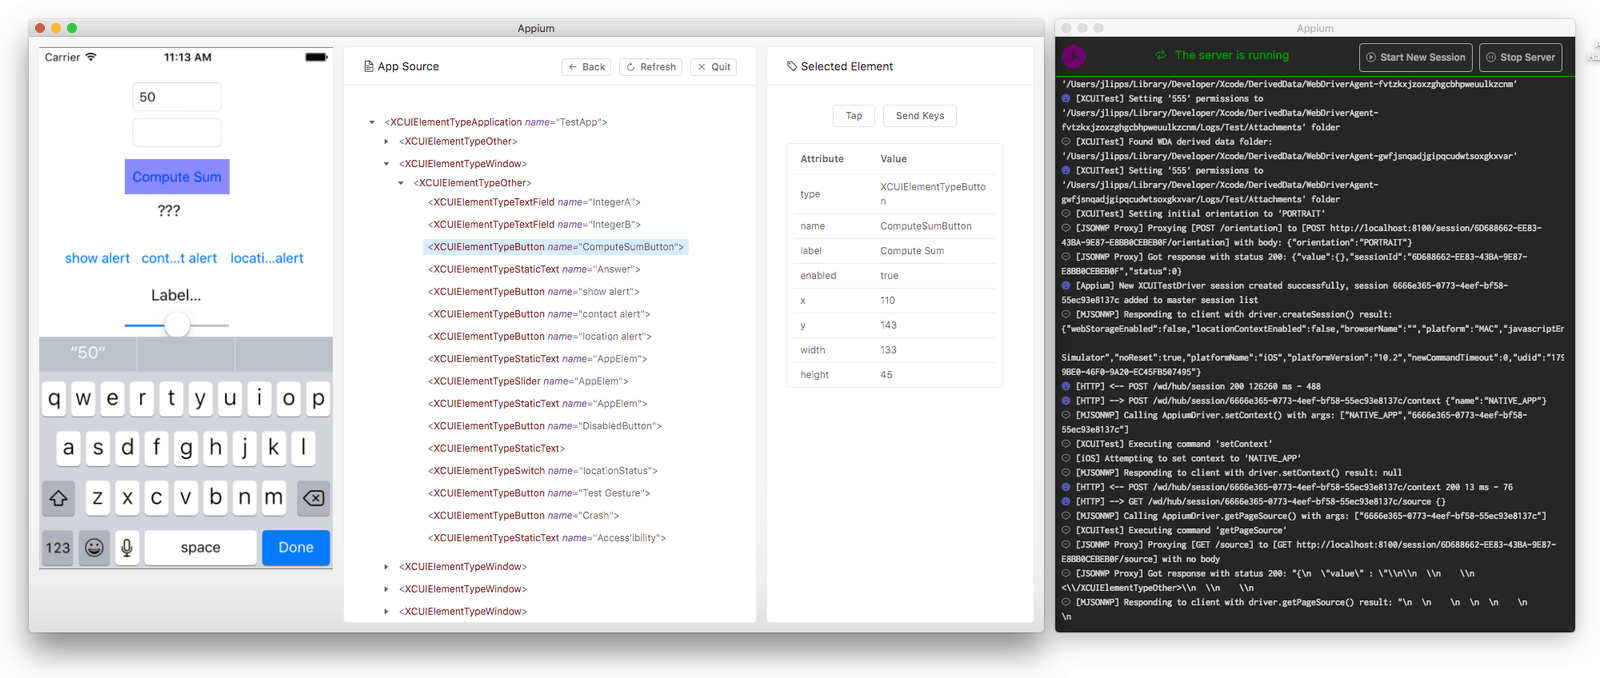Click the empty second integer text field
This screenshot has width=1600, height=678.
(177, 133)
